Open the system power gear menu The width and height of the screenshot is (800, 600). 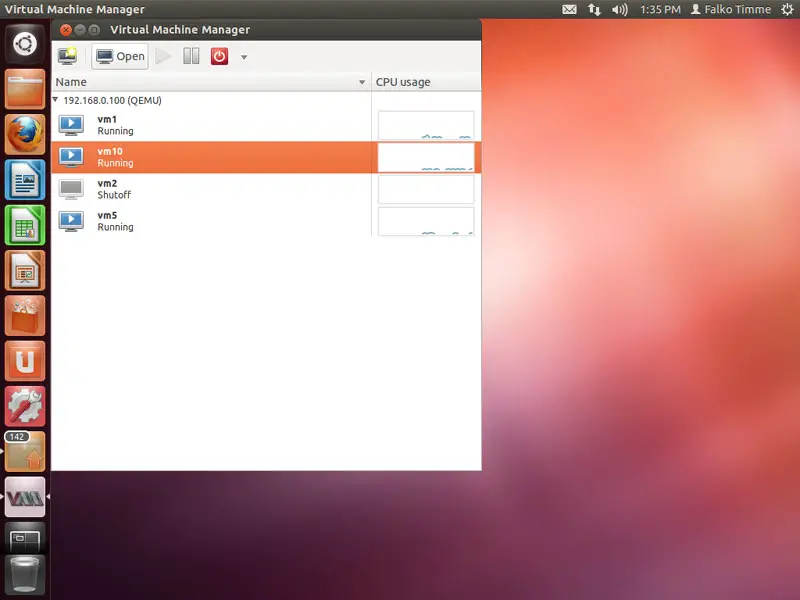[x=787, y=9]
